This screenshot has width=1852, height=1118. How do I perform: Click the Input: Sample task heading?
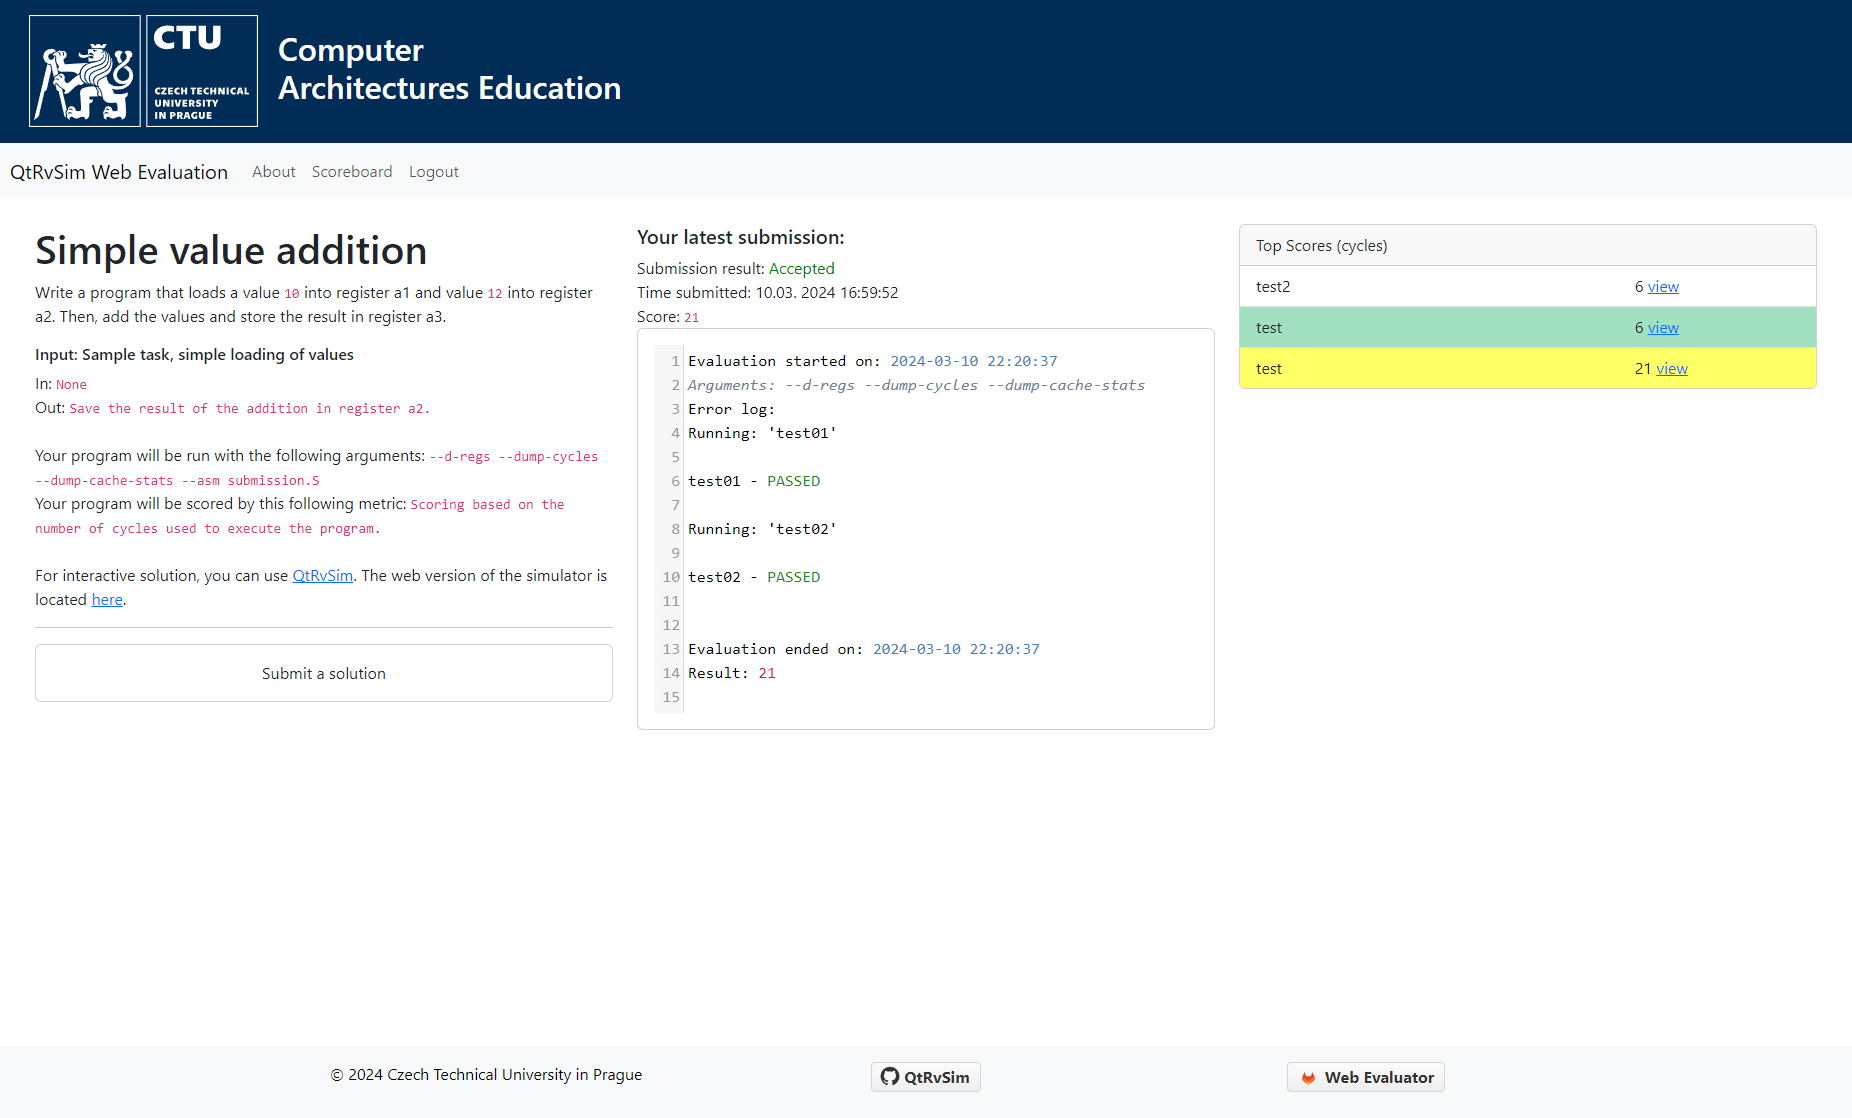[194, 355]
